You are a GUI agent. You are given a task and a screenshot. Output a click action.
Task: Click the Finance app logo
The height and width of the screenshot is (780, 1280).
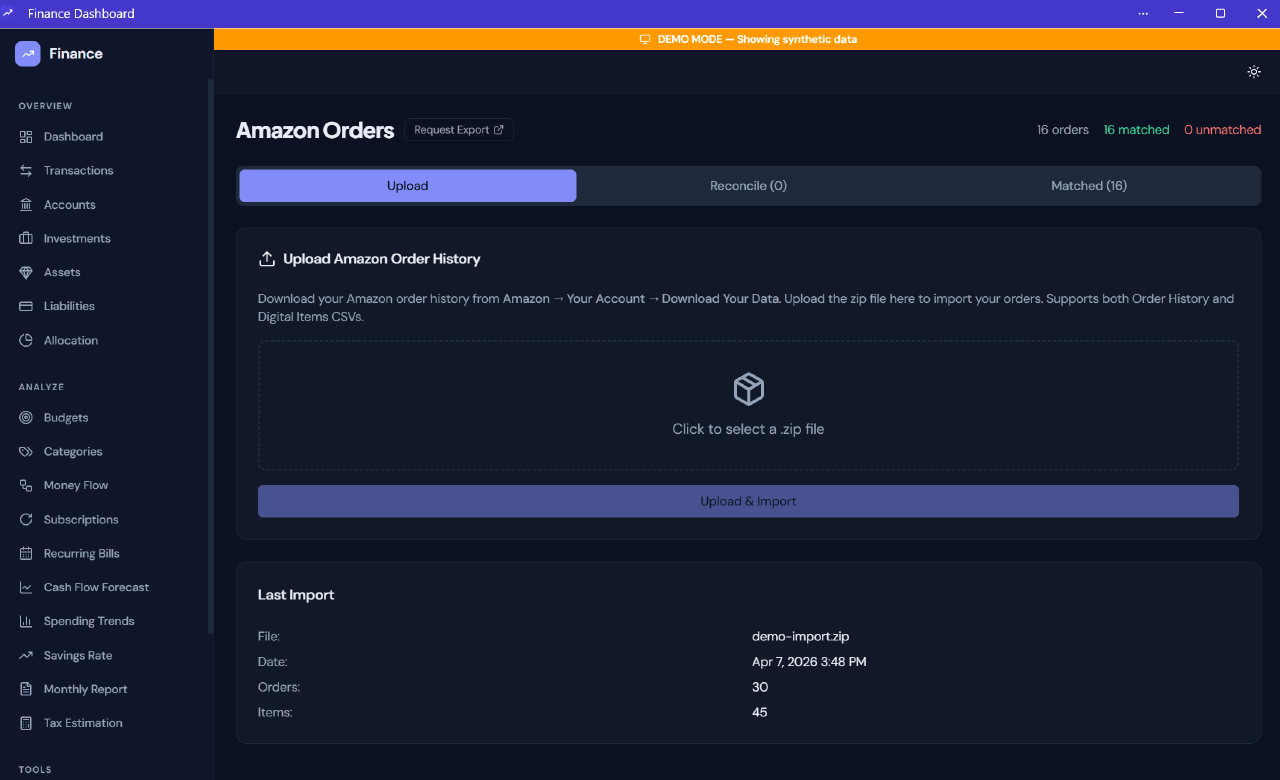(x=28, y=51)
